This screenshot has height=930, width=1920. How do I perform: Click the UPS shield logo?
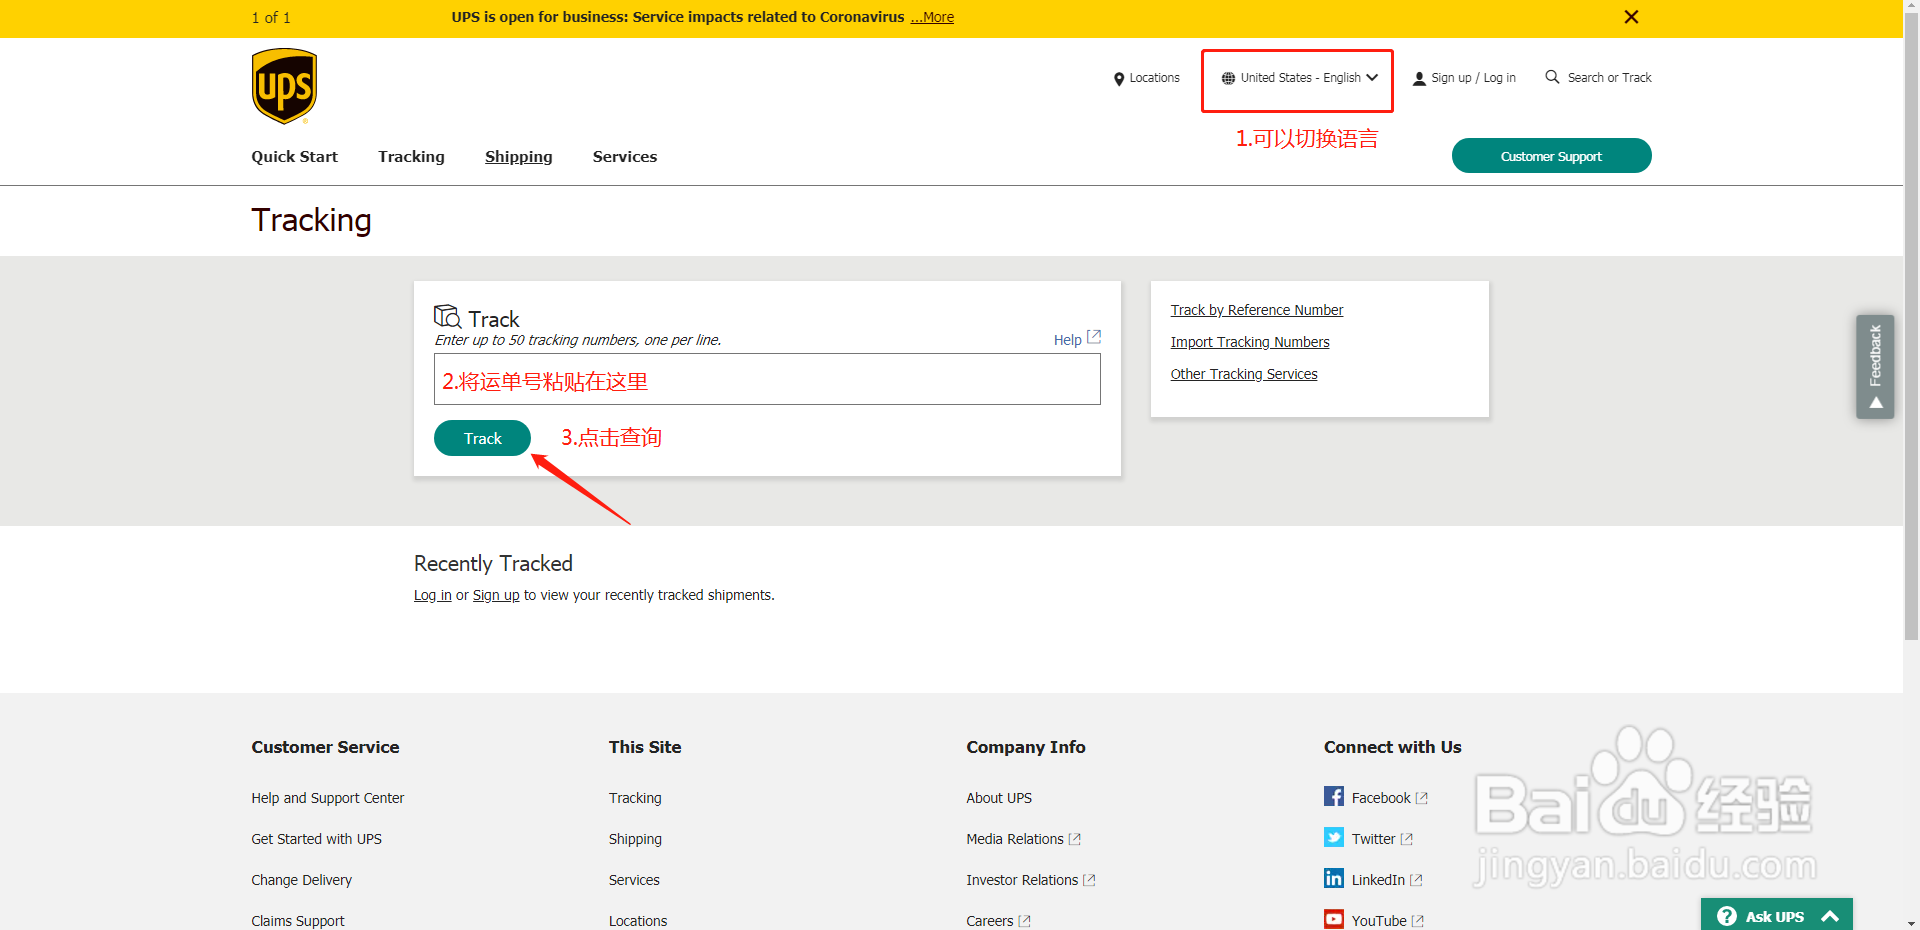pos(284,86)
